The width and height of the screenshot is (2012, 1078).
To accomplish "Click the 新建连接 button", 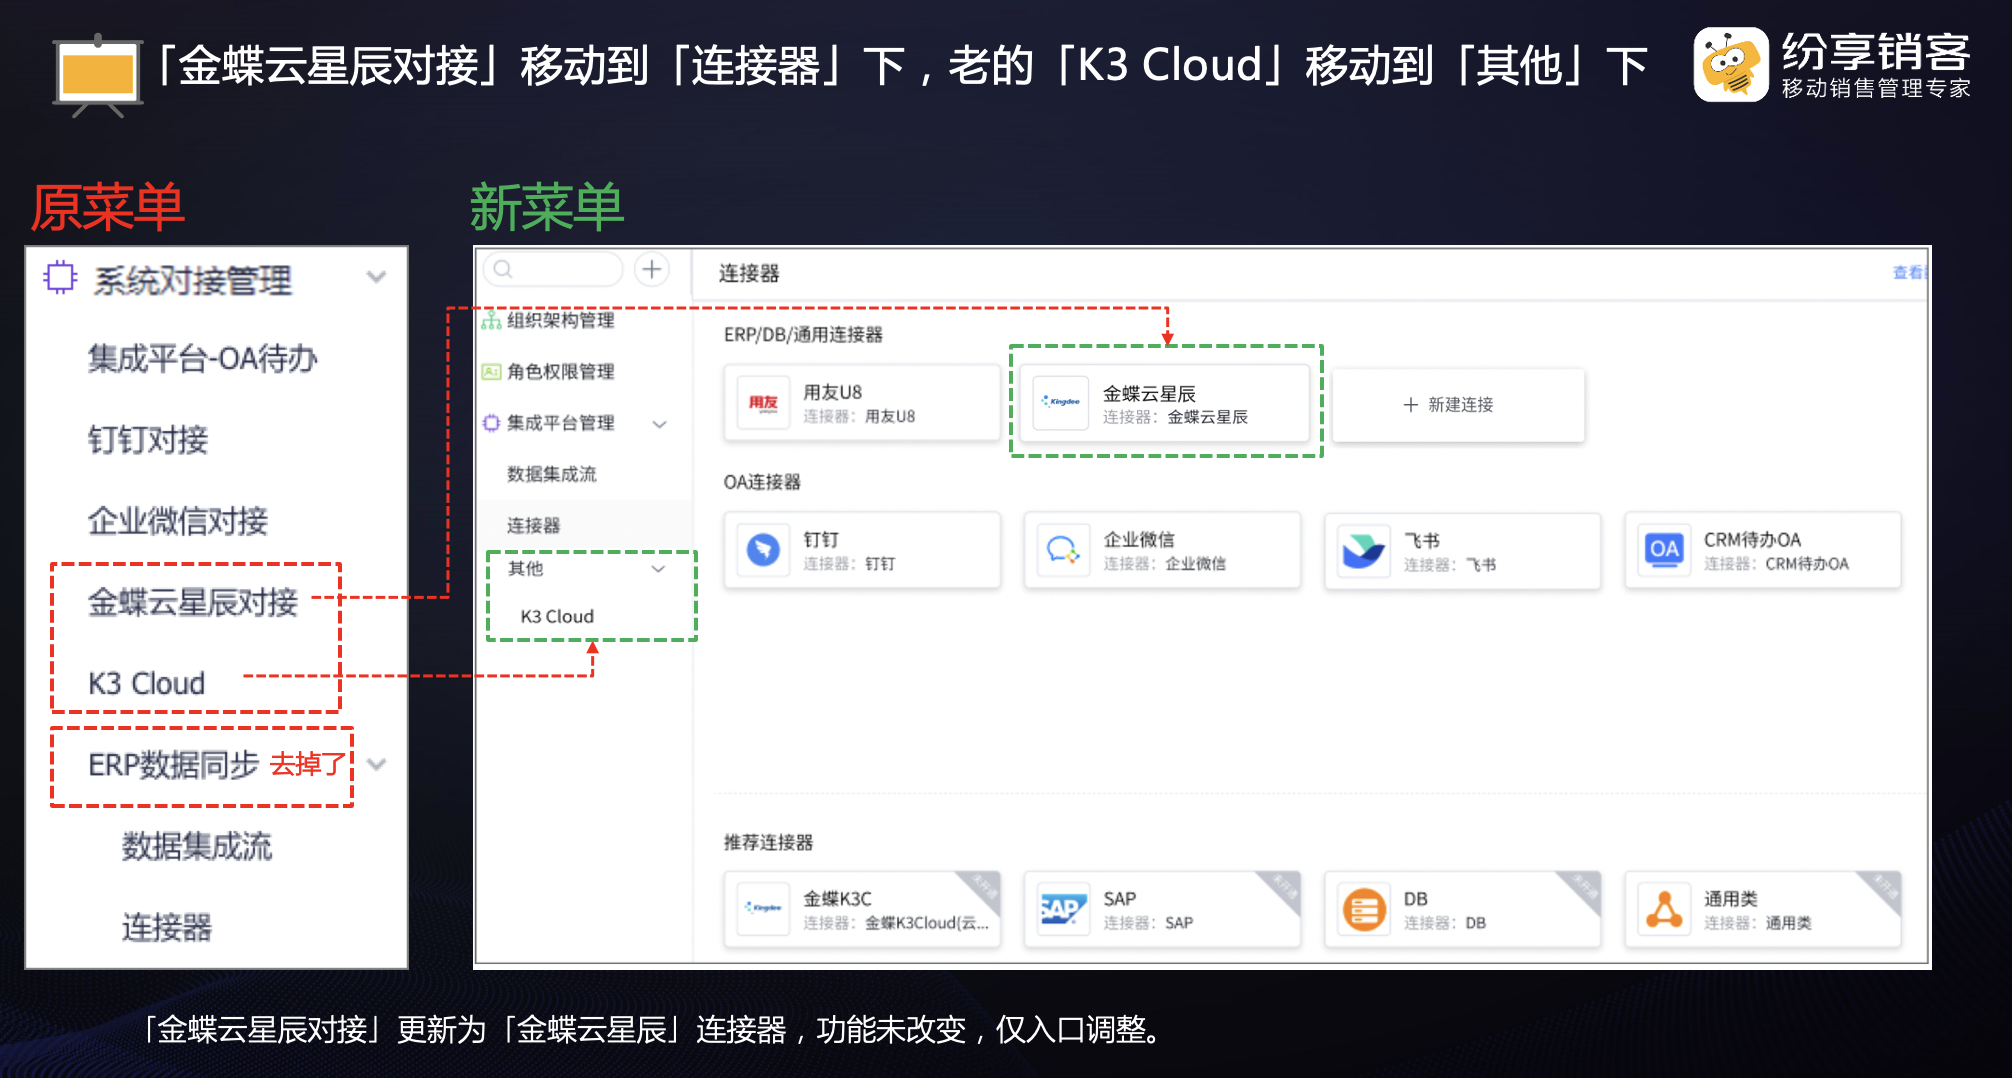I will [1458, 405].
